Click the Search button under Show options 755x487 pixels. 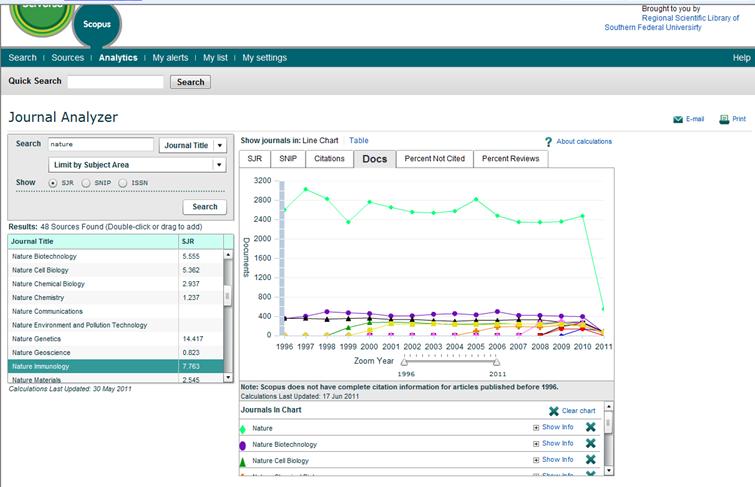205,207
